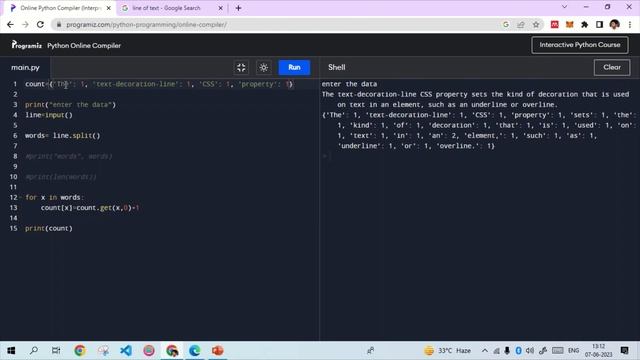Image resolution: width=640 pixels, height=360 pixels.
Task: Click the address bar URL
Action: [x=147, y=24]
